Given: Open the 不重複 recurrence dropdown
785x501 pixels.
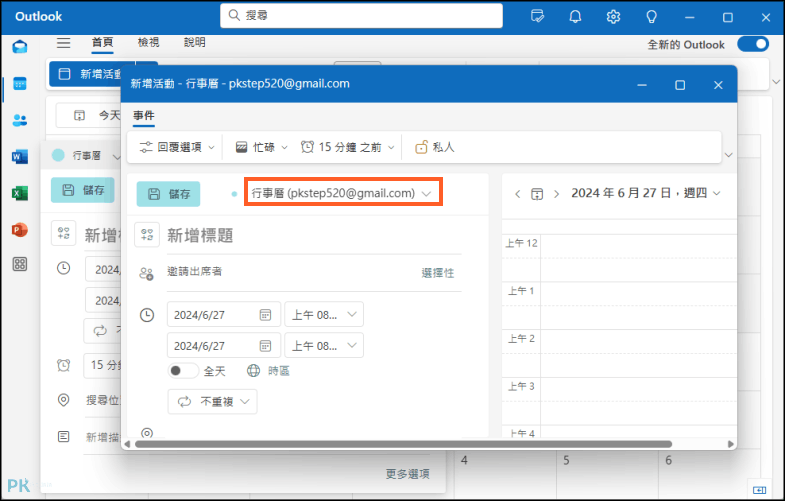Looking at the screenshot, I should coord(213,402).
